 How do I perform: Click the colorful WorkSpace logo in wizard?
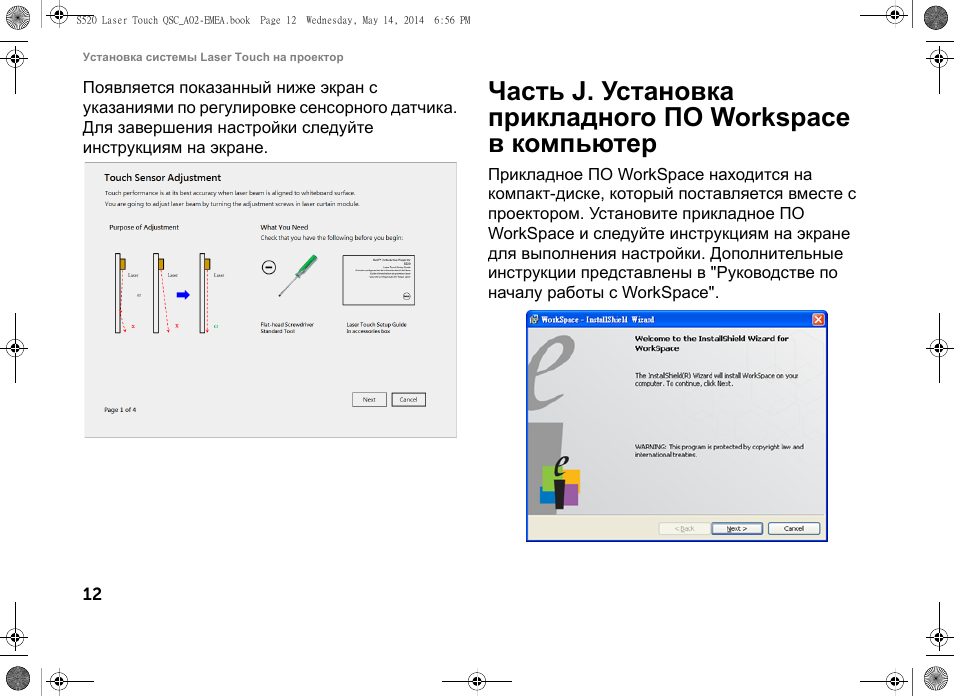tap(560, 482)
